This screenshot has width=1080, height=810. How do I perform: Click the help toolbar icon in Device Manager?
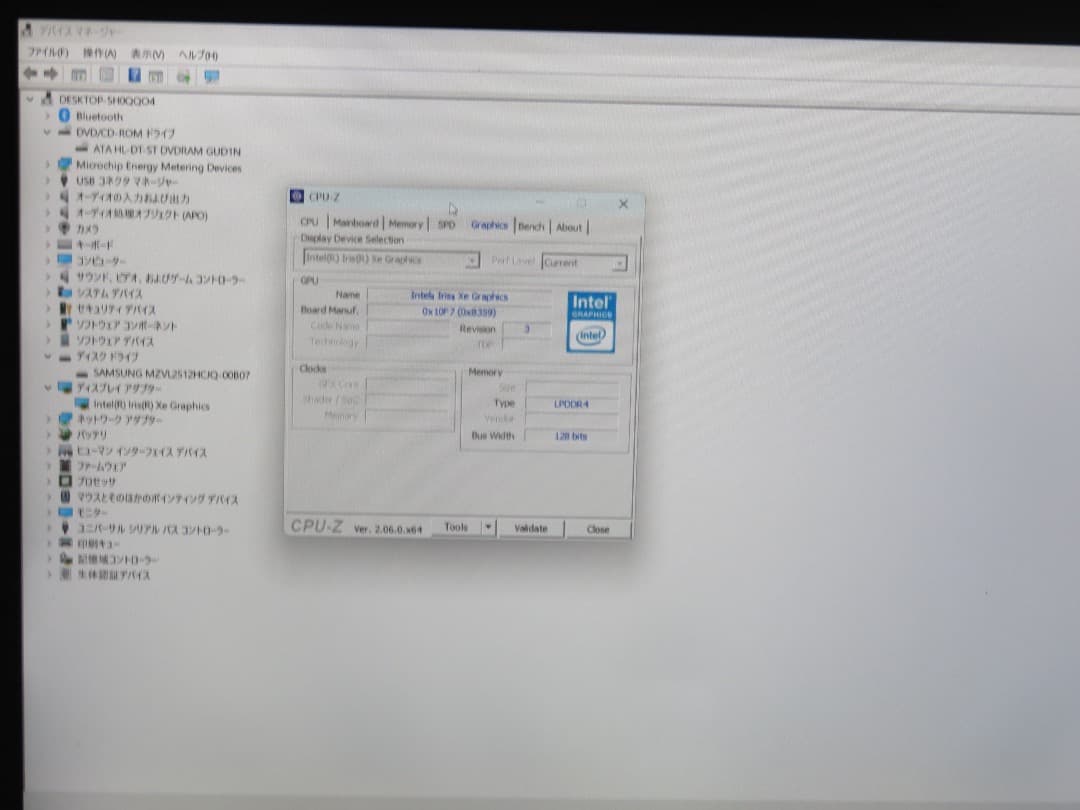(x=135, y=74)
